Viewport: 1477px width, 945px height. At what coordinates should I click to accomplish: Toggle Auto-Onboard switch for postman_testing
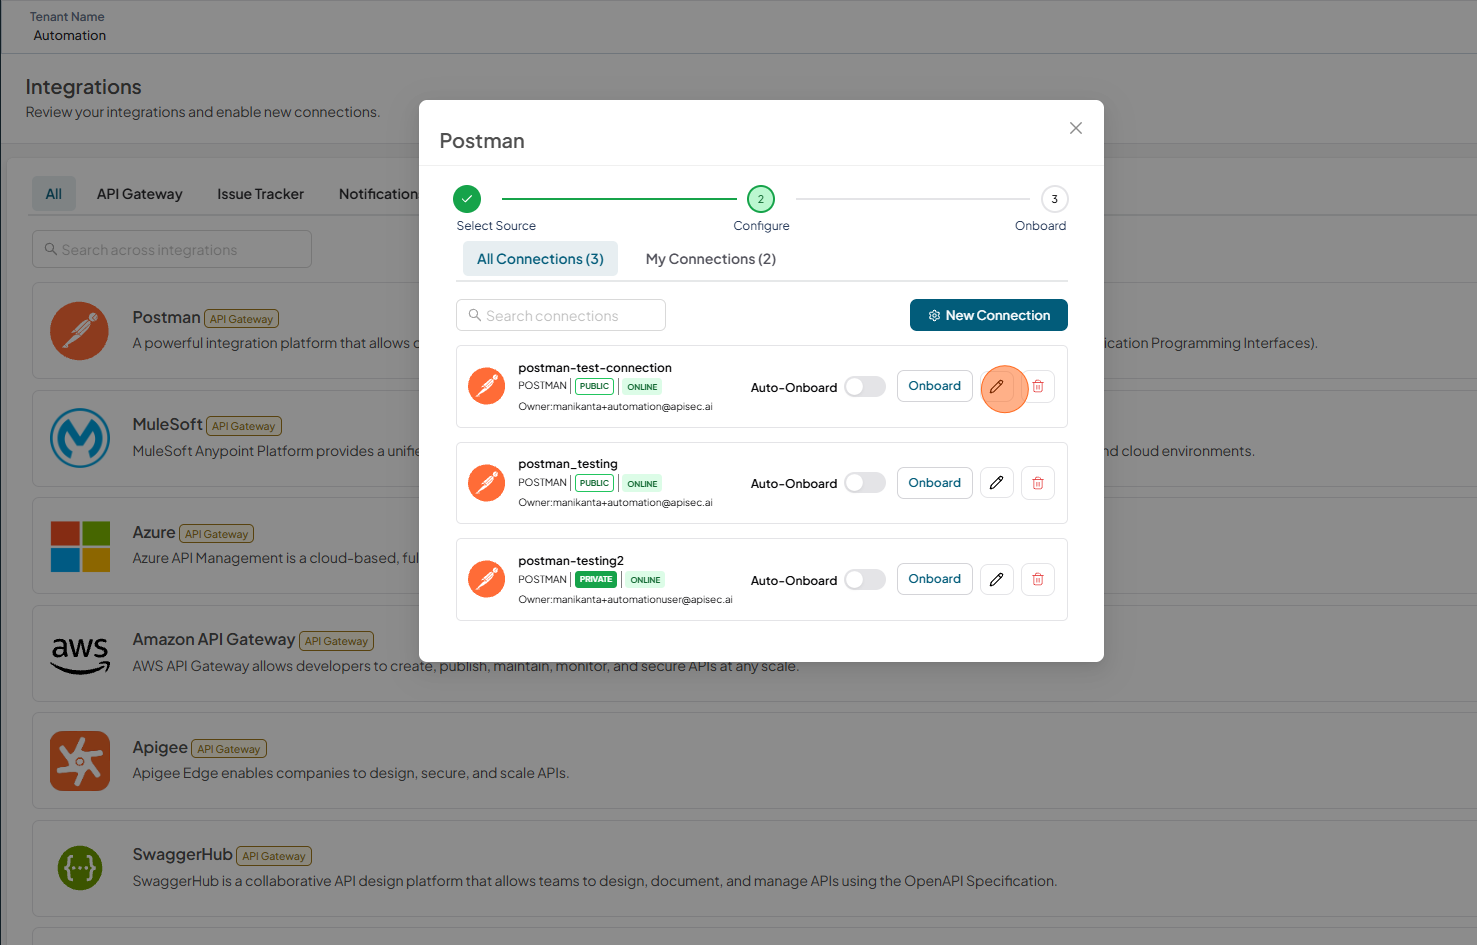click(865, 483)
